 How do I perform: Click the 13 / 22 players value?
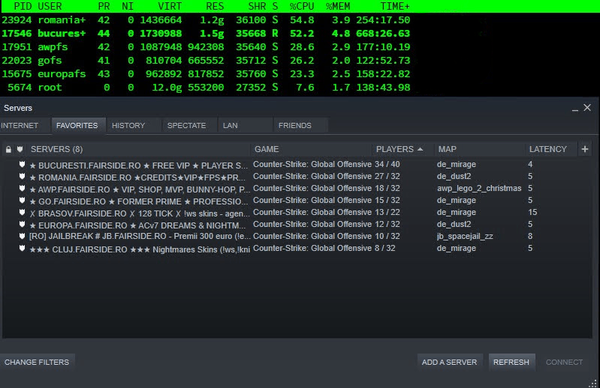click(387, 212)
